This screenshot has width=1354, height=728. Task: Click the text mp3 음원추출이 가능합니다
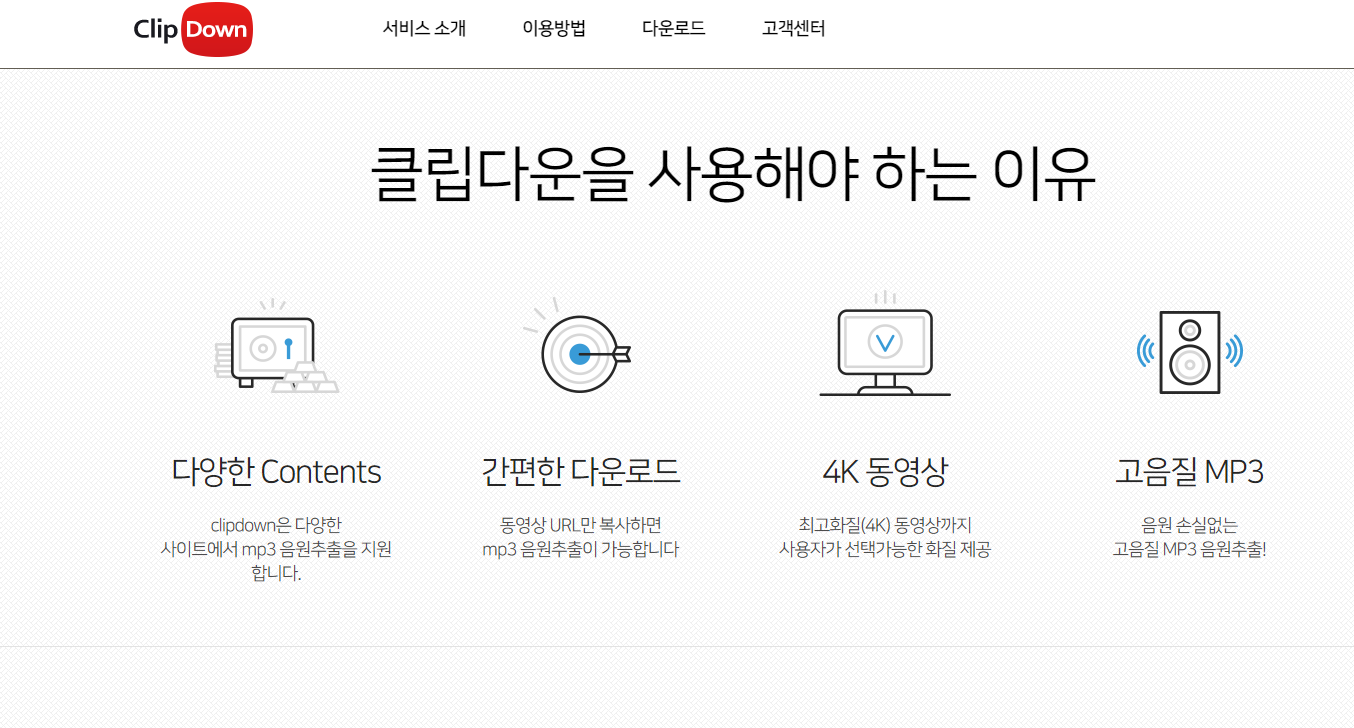point(581,549)
